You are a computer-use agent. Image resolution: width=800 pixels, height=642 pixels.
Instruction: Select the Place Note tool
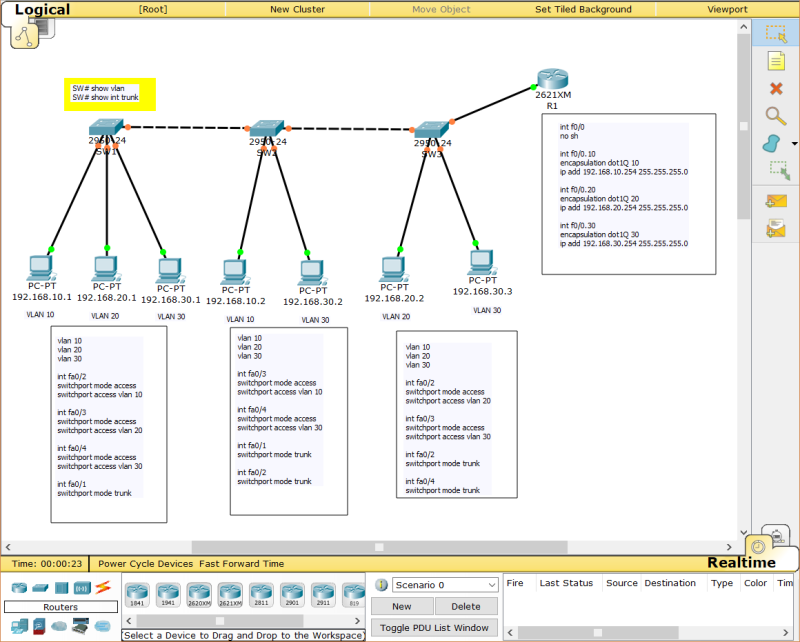tap(778, 61)
